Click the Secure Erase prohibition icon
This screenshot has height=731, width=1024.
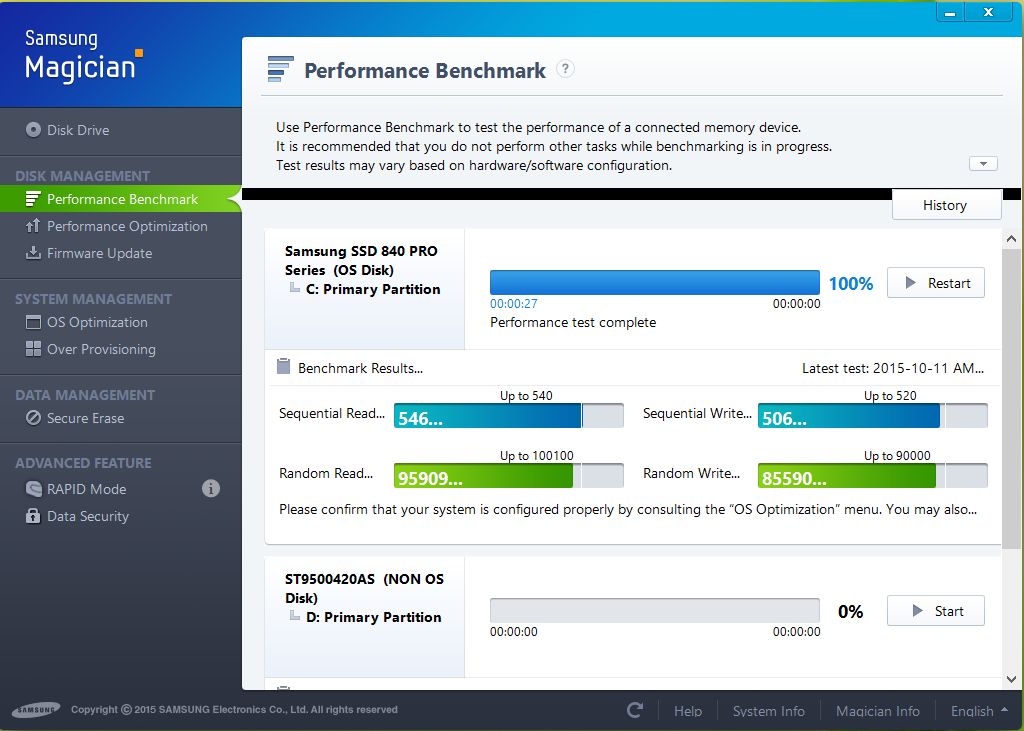click(33, 418)
